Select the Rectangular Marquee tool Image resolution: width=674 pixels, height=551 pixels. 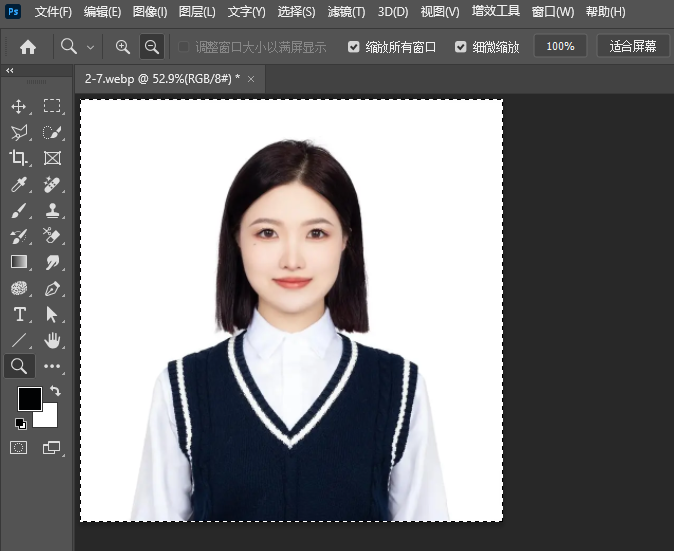point(52,106)
